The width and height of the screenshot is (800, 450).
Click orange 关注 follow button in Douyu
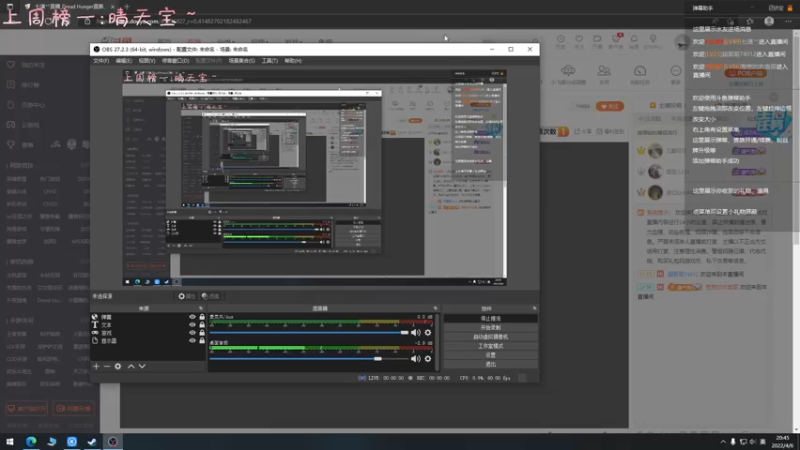[x=610, y=107]
